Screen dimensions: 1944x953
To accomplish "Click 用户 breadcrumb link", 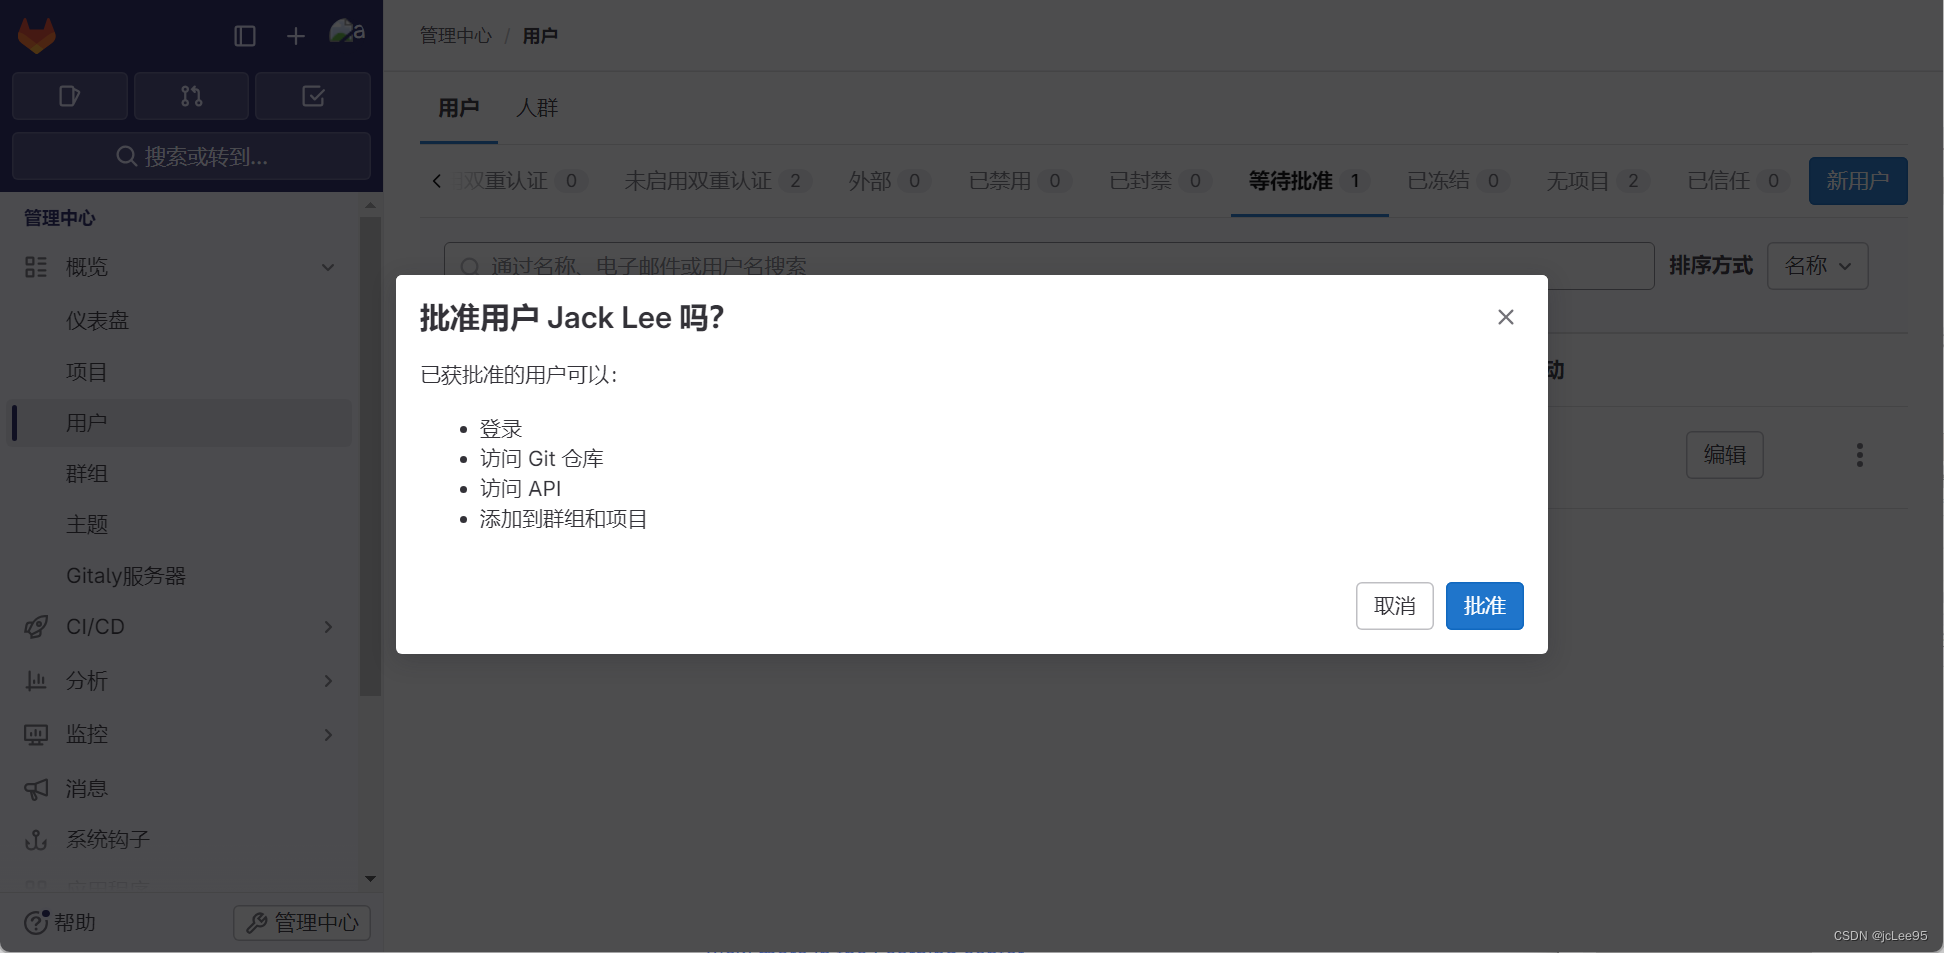I will pyautogui.click(x=540, y=36).
